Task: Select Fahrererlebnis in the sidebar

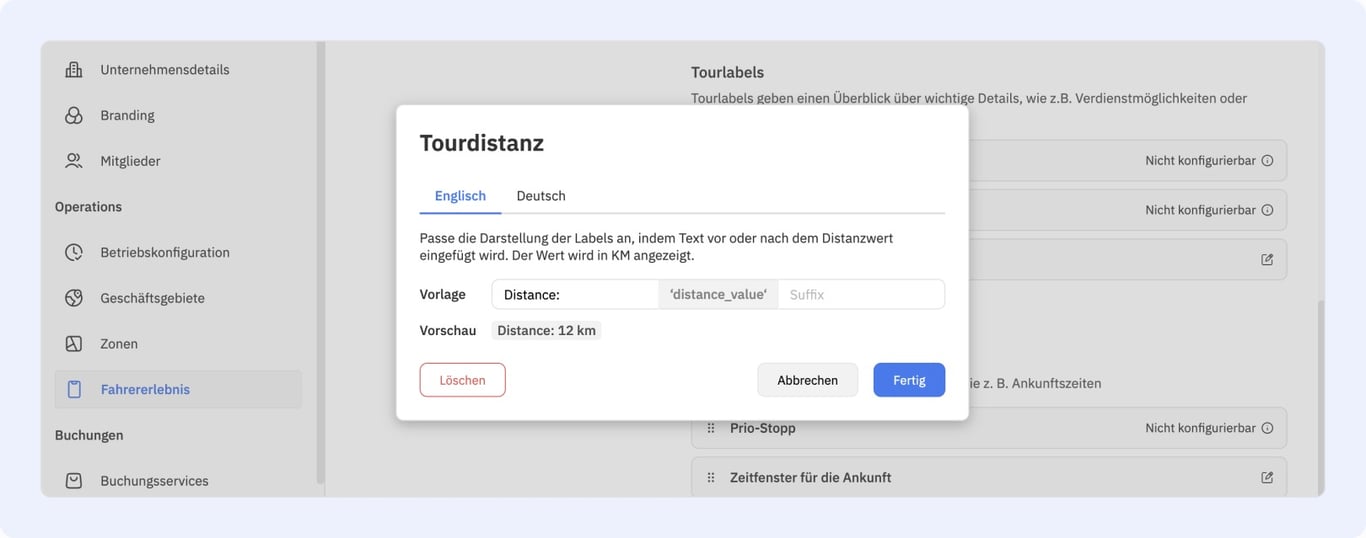Action: (x=178, y=389)
